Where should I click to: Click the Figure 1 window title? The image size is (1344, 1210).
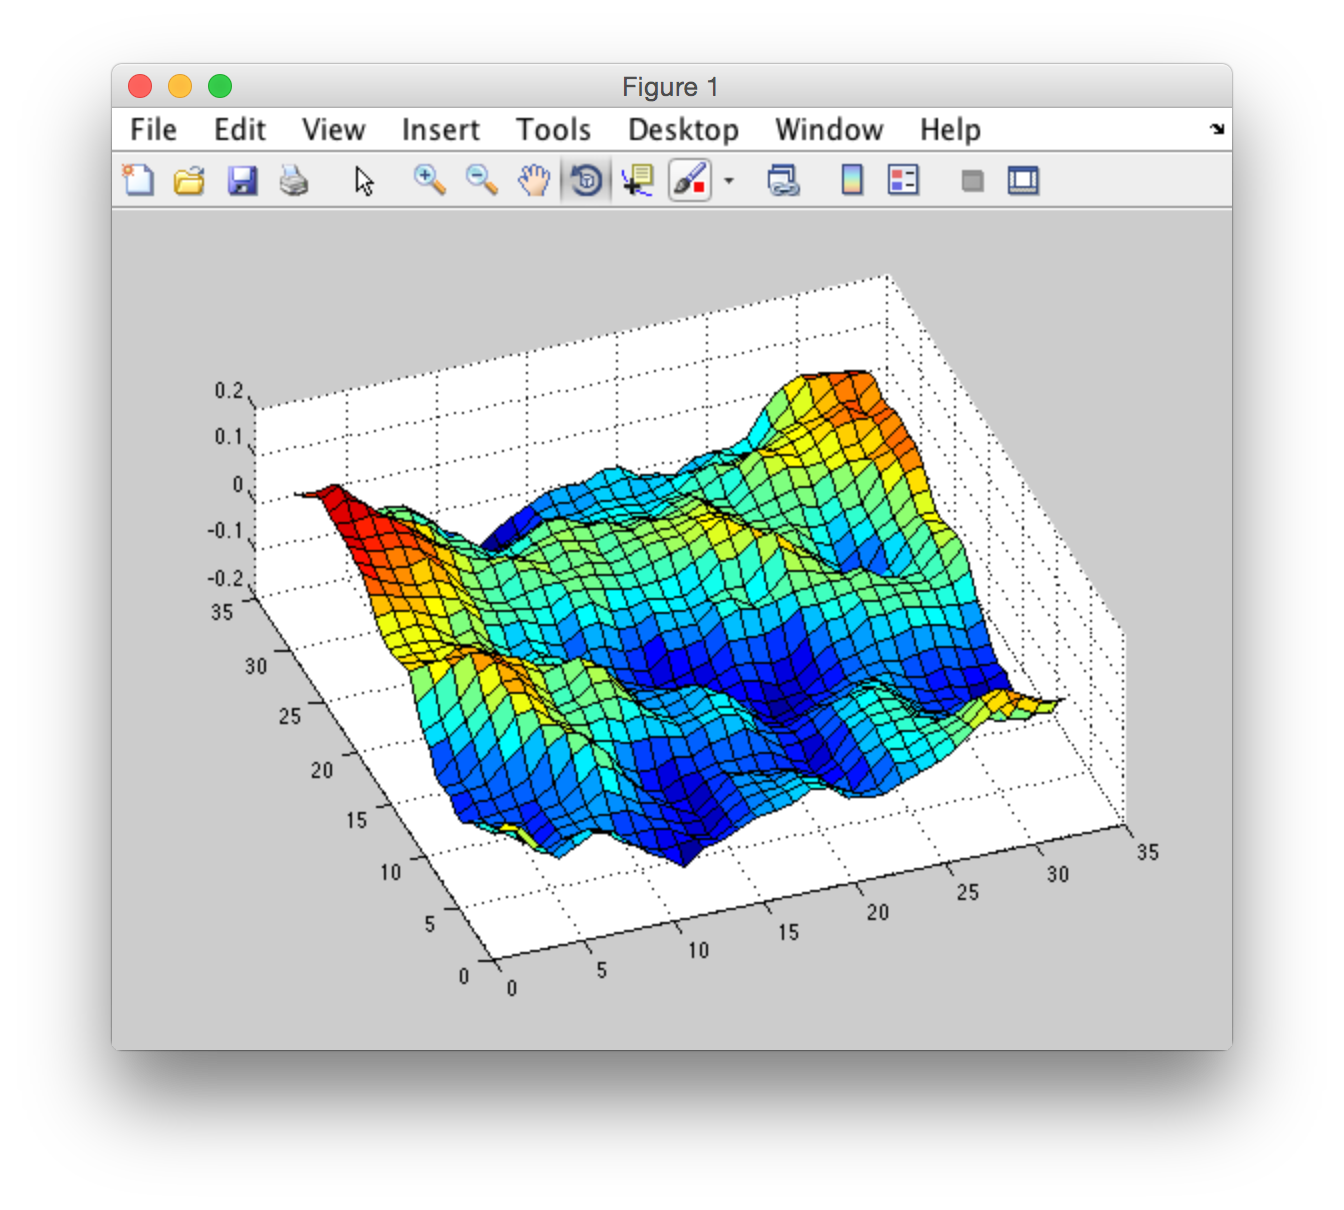(x=671, y=87)
